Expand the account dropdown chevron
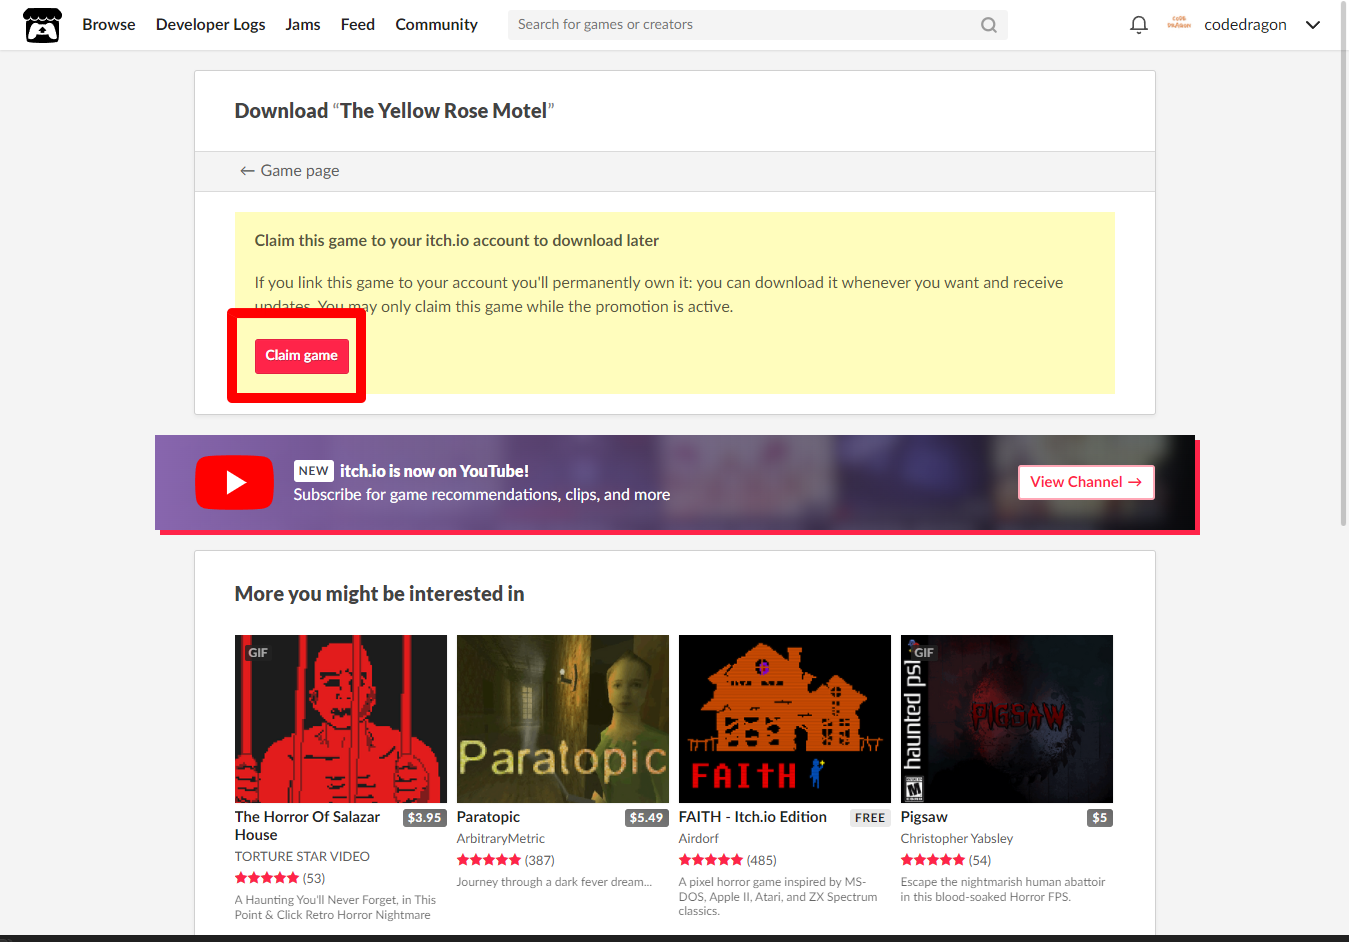 pyautogui.click(x=1313, y=25)
